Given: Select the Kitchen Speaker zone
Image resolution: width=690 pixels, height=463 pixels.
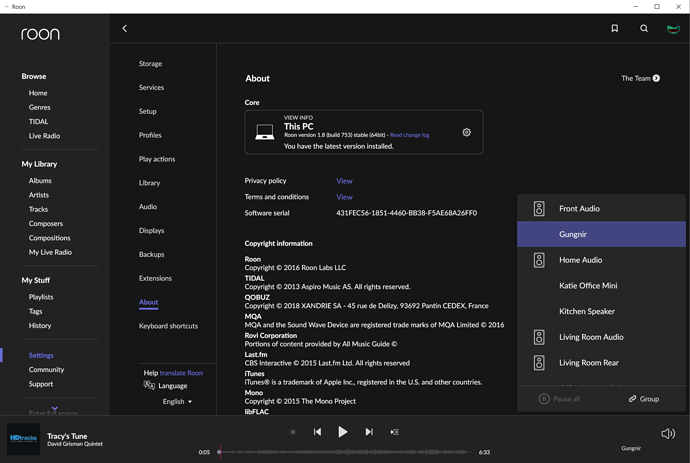Looking at the screenshot, I should coord(601,311).
